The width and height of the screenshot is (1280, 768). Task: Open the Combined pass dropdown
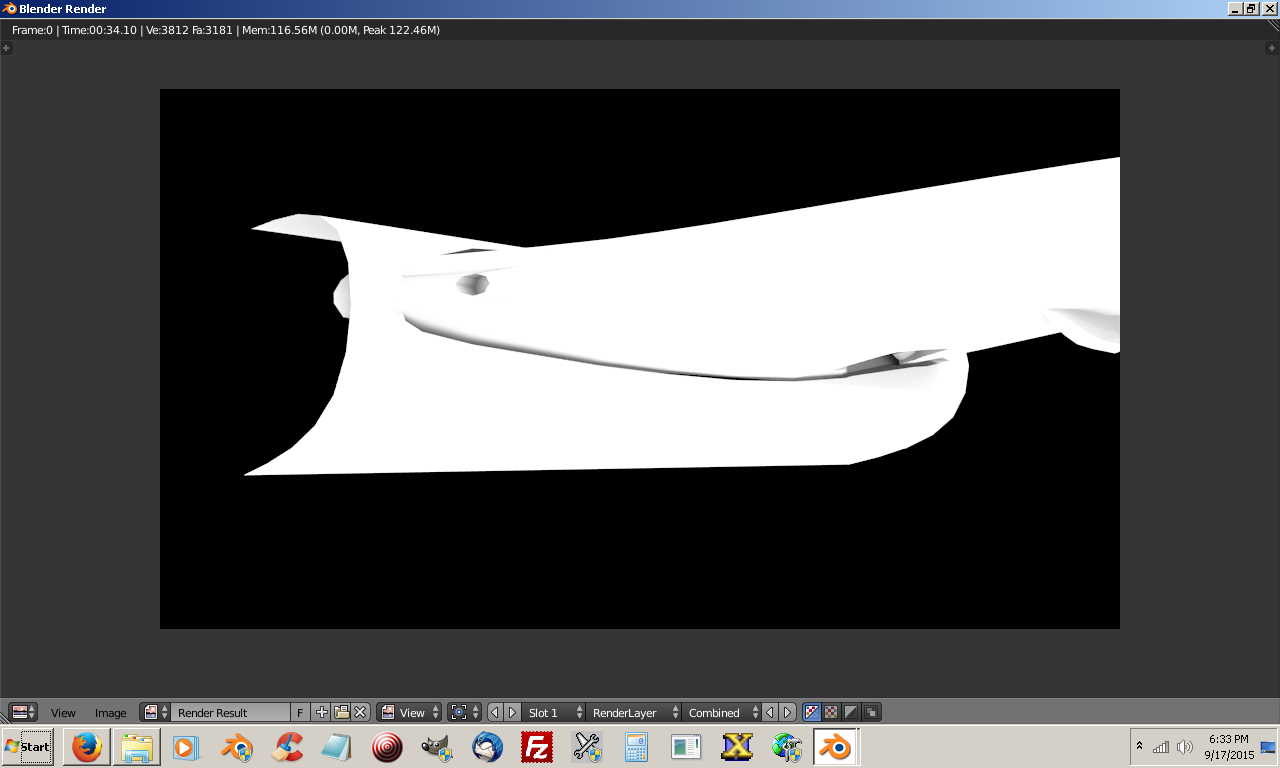coord(722,712)
